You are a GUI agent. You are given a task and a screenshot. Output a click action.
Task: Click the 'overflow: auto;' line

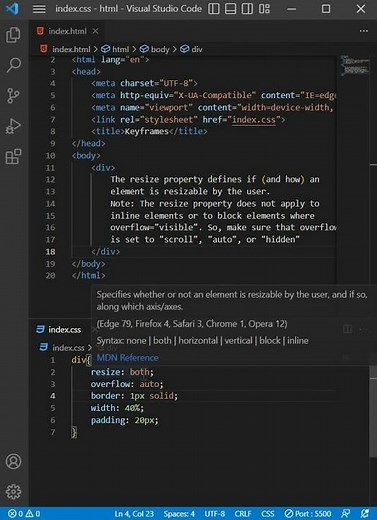click(127, 384)
